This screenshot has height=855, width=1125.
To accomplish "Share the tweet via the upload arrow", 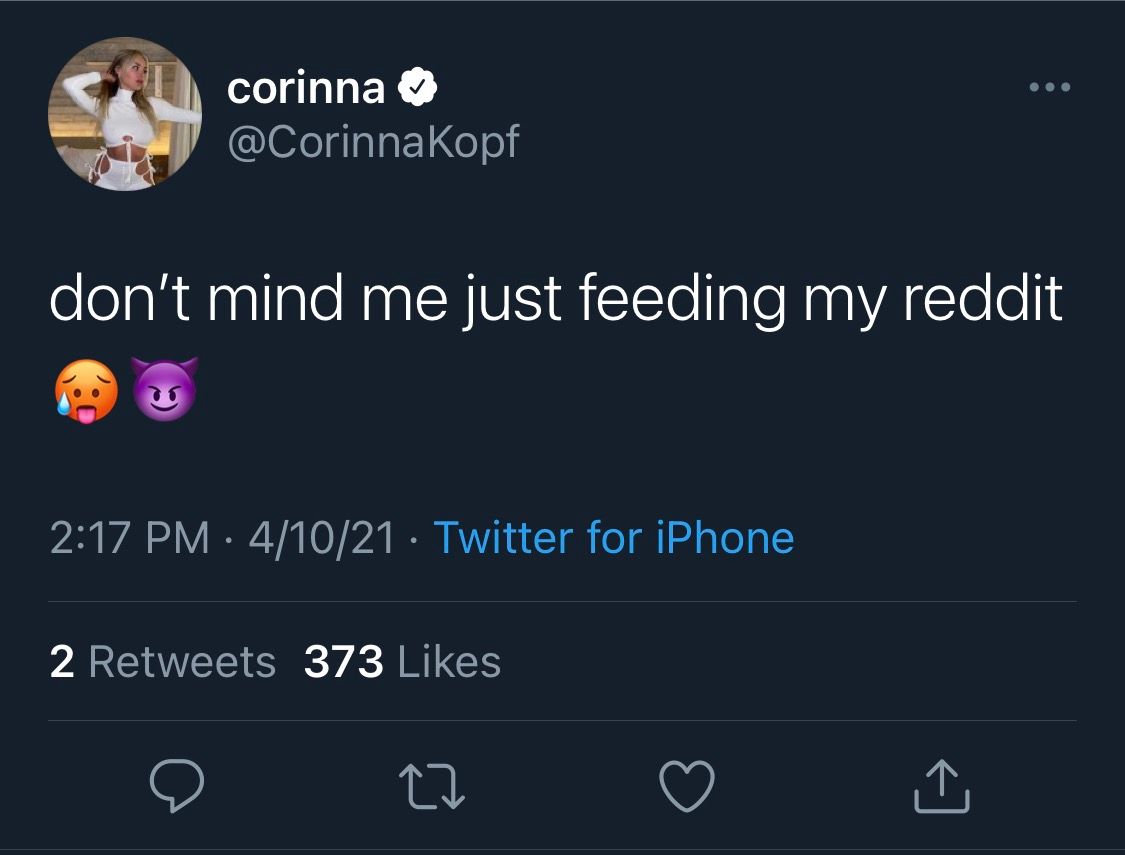I will click(941, 787).
